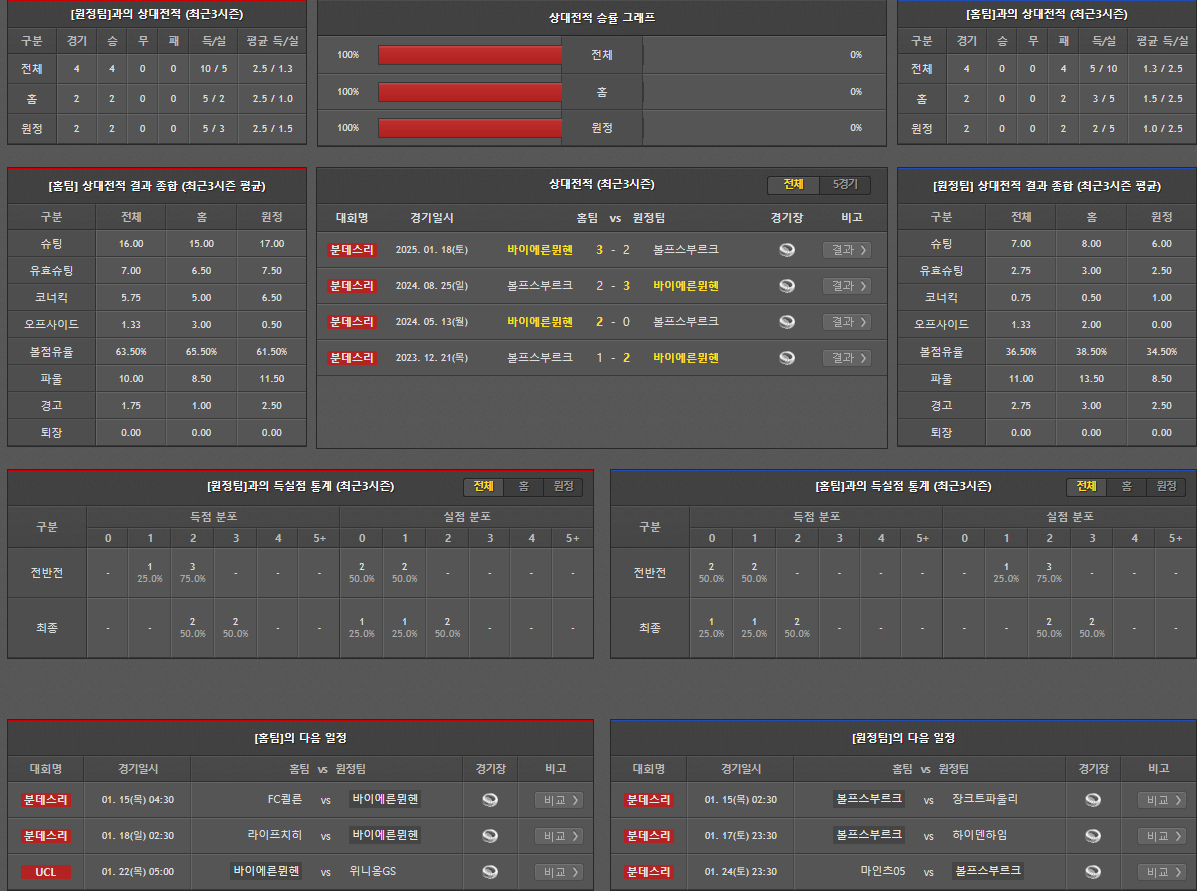Expand 비교 for 라이프치히 vs 바이에른뮌헨
The image size is (1197, 891).
click(558, 836)
